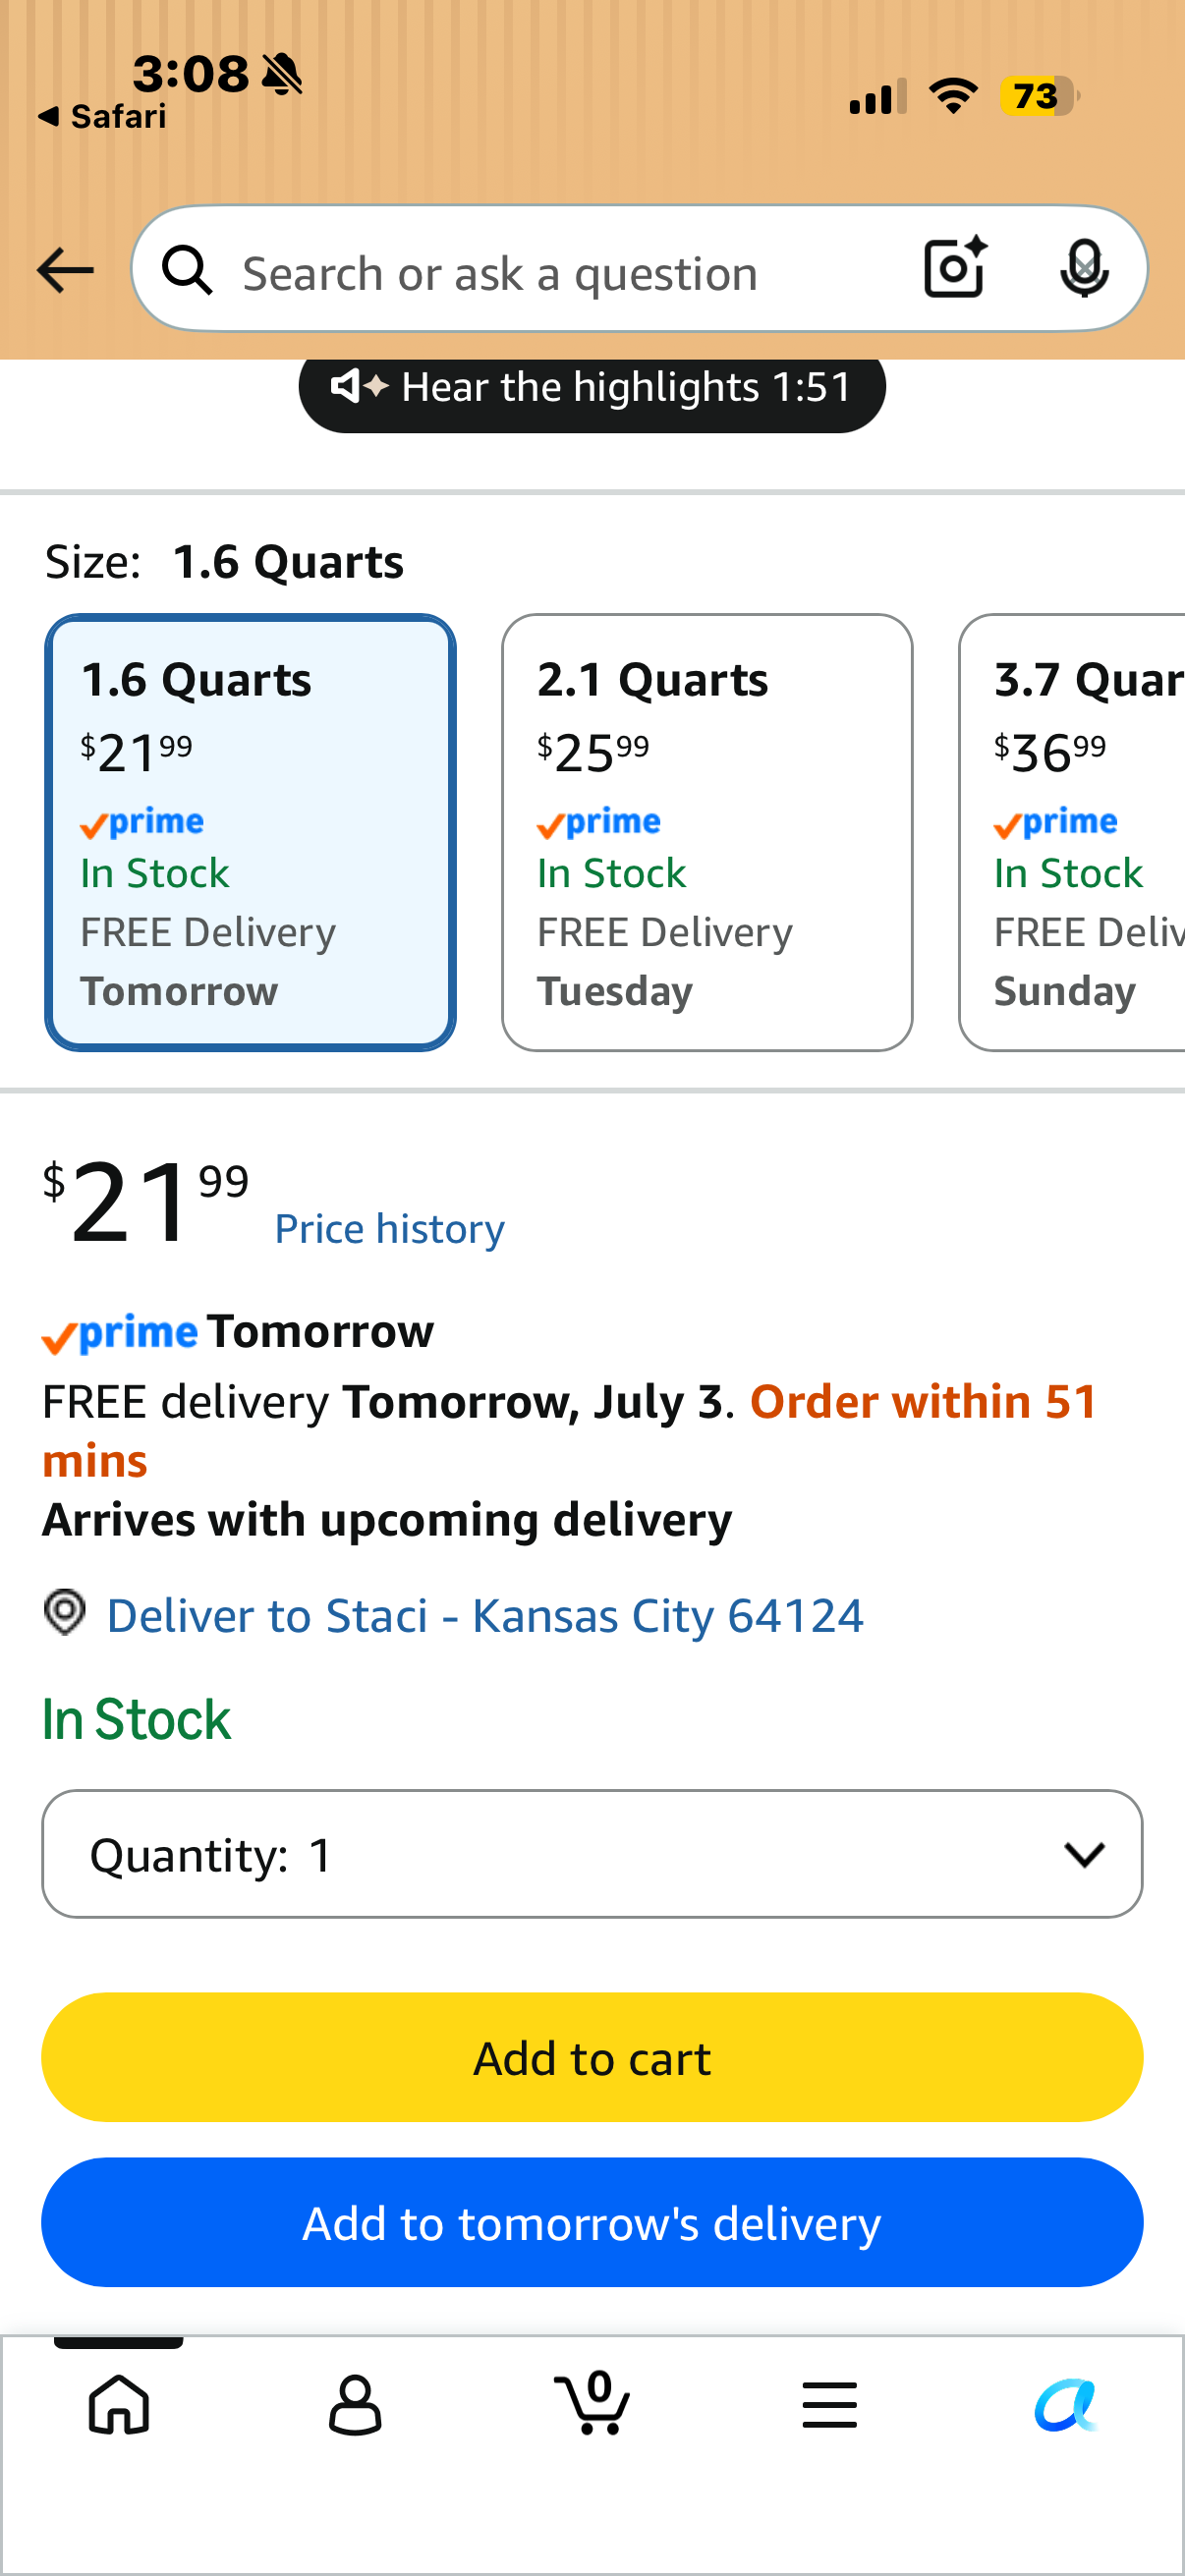1185x2576 pixels.
Task: Play Hear the highlights audio
Action: click(592, 387)
